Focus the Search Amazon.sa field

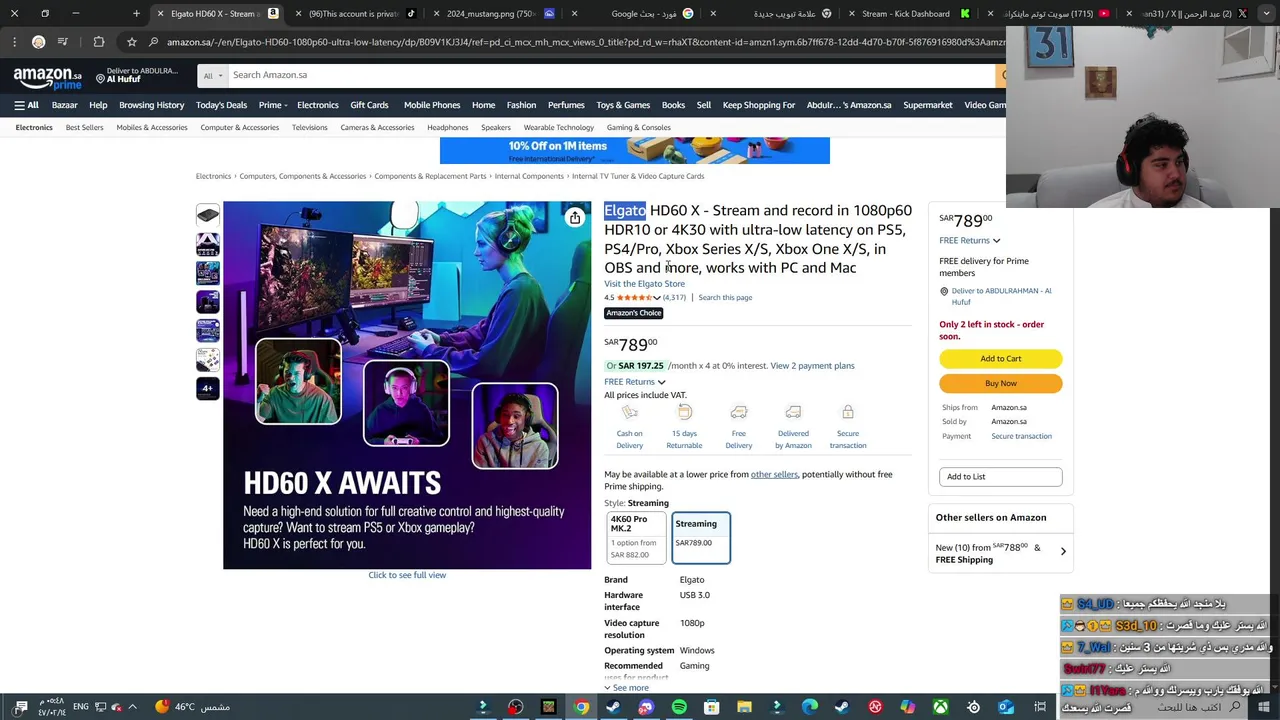[610, 75]
